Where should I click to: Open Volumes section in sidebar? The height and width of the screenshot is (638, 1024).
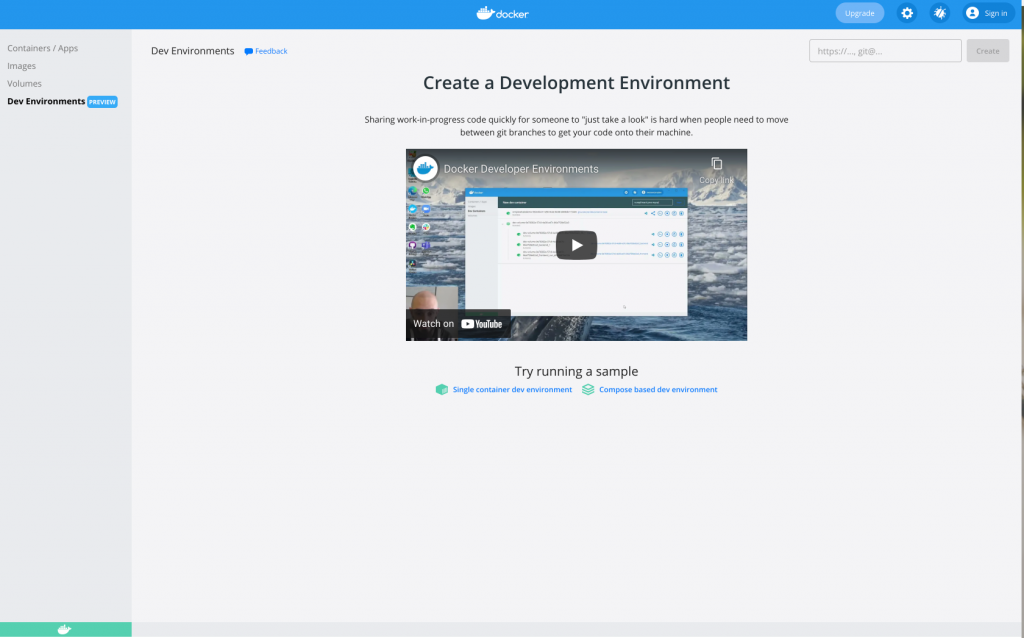tap(24, 84)
